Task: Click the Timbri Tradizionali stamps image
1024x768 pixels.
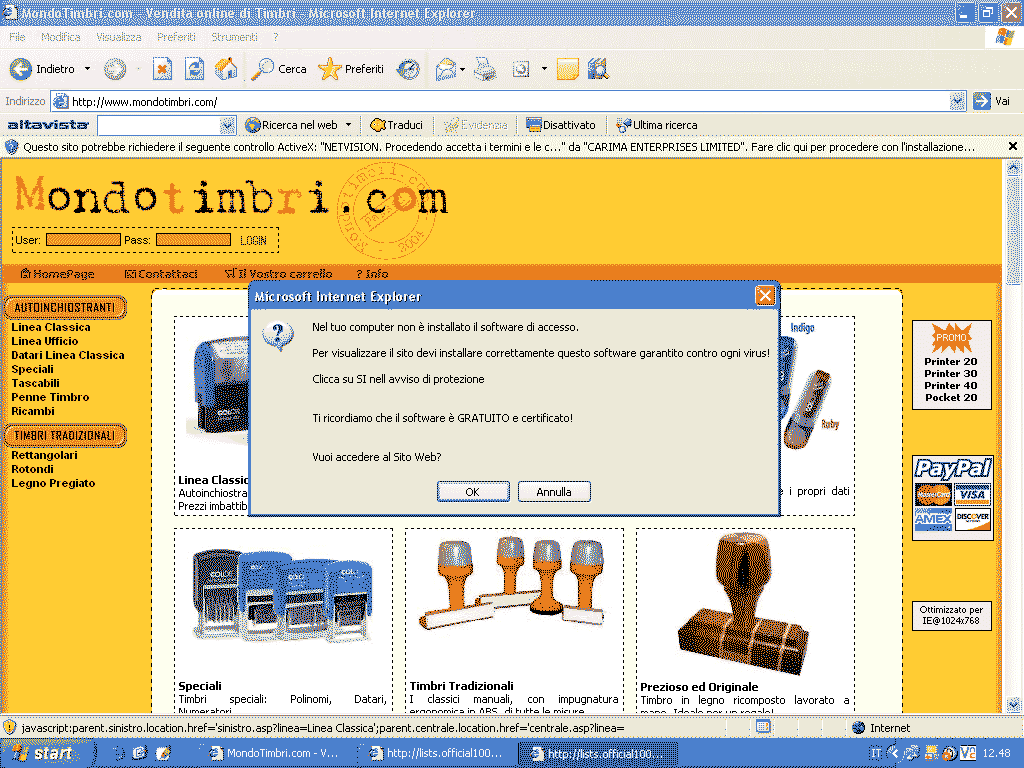Action: pyautogui.click(x=514, y=583)
